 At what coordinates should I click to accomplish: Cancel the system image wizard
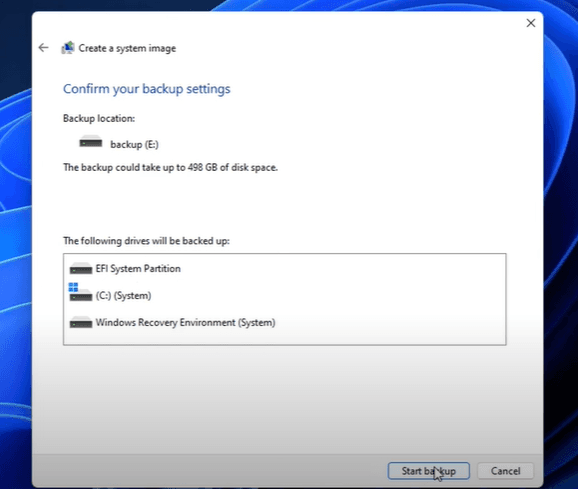coord(505,471)
